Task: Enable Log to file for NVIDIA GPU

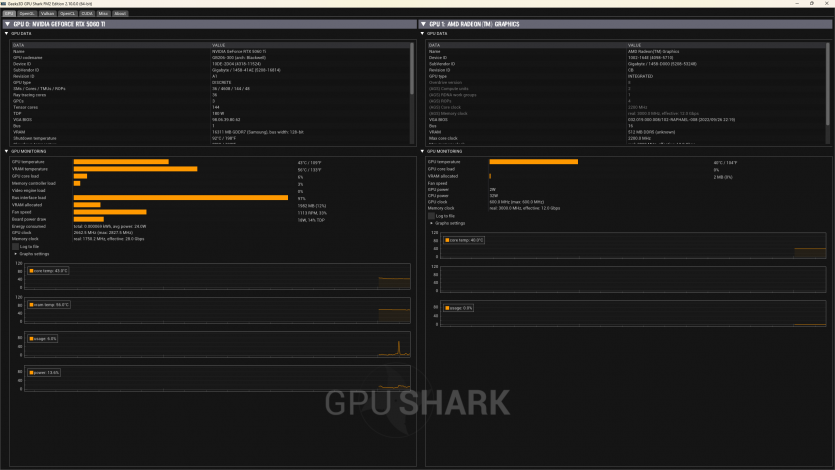Action: point(15,246)
